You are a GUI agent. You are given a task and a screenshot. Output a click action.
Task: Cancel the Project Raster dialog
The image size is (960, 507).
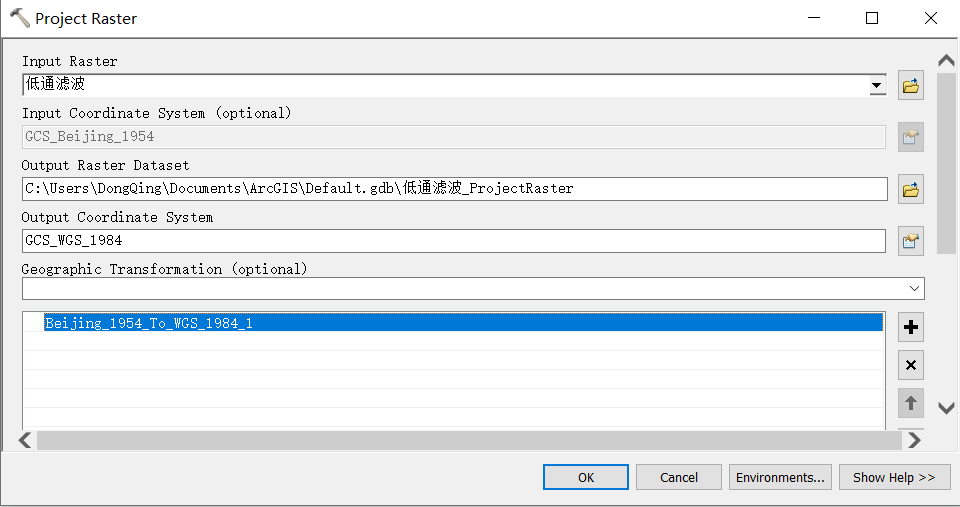click(678, 477)
